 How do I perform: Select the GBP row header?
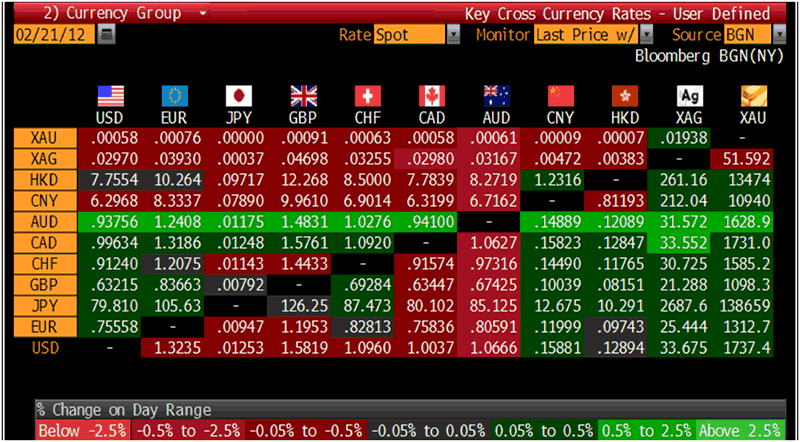(x=45, y=285)
